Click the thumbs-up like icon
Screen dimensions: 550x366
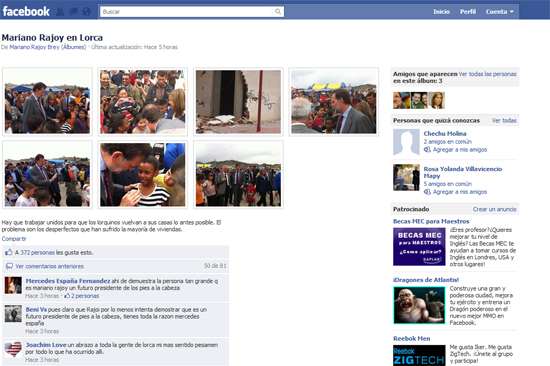pos(9,252)
